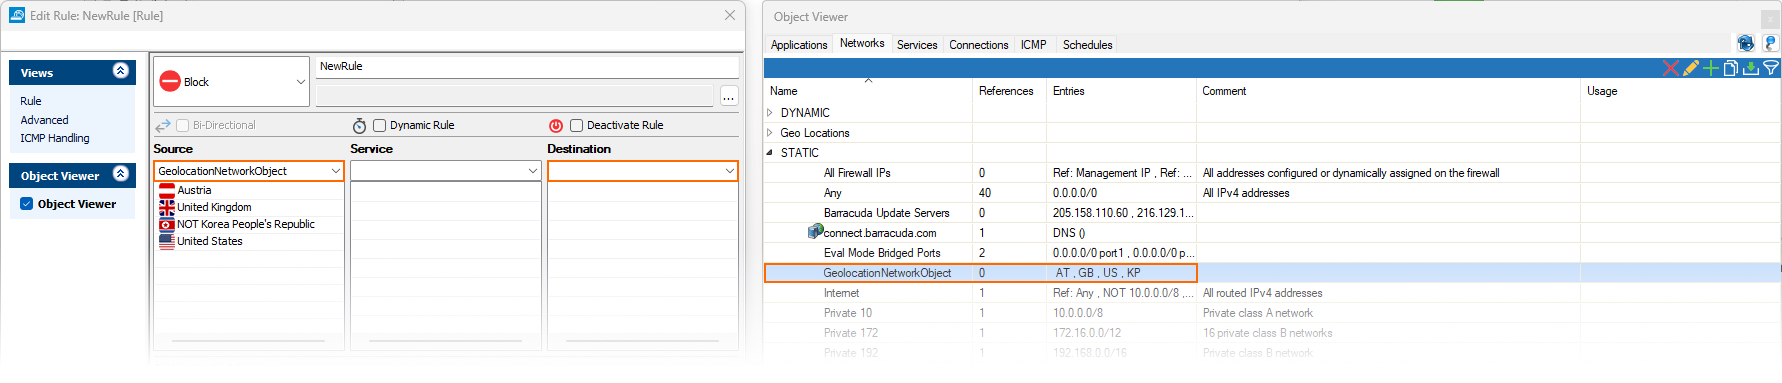Image resolution: width=1782 pixels, height=383 pixels.
Task: Select the Barracuda Update Servers row
Action: [x=1272, y=213]
